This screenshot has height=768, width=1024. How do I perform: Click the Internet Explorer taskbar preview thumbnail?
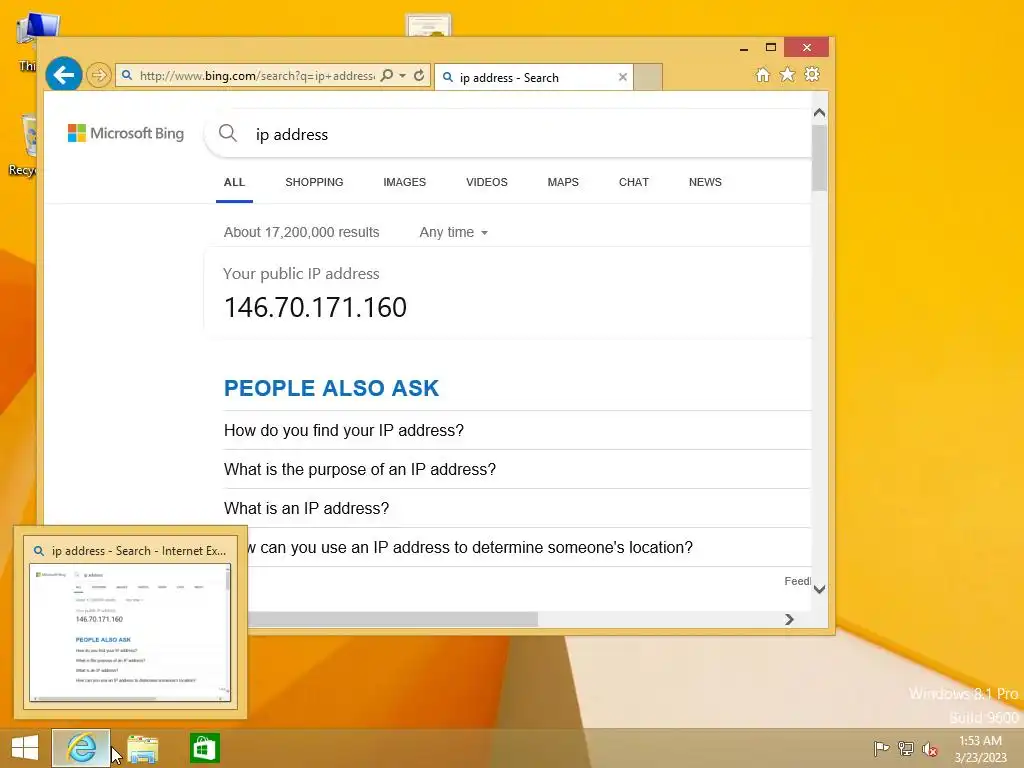pos(130,633)
